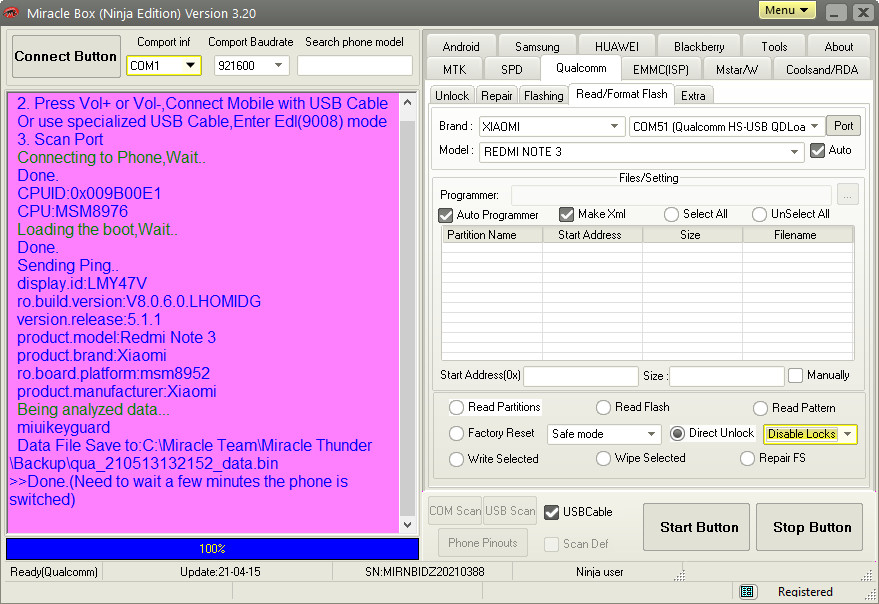Switch to the Blackberry tab
879x604 pixels.
click(x=699, y=47)
